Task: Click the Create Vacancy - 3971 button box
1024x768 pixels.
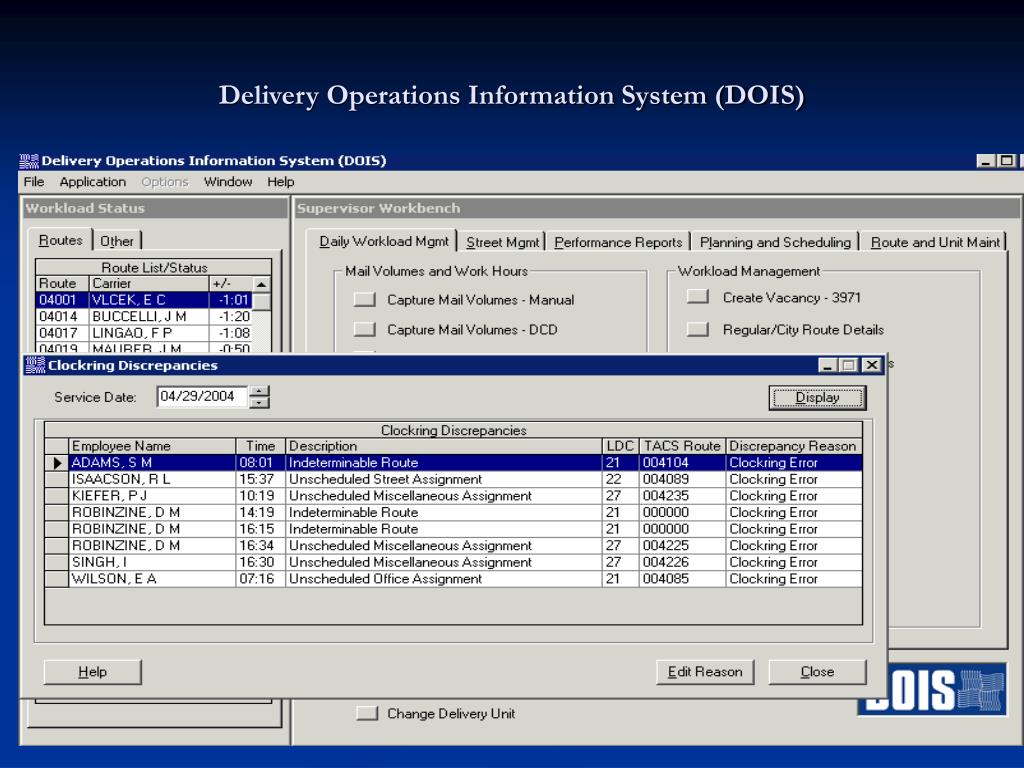Action: (x=697, y=297)
